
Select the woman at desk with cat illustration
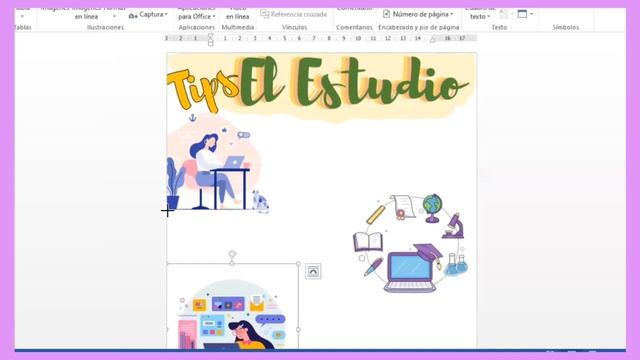point(218,163)
